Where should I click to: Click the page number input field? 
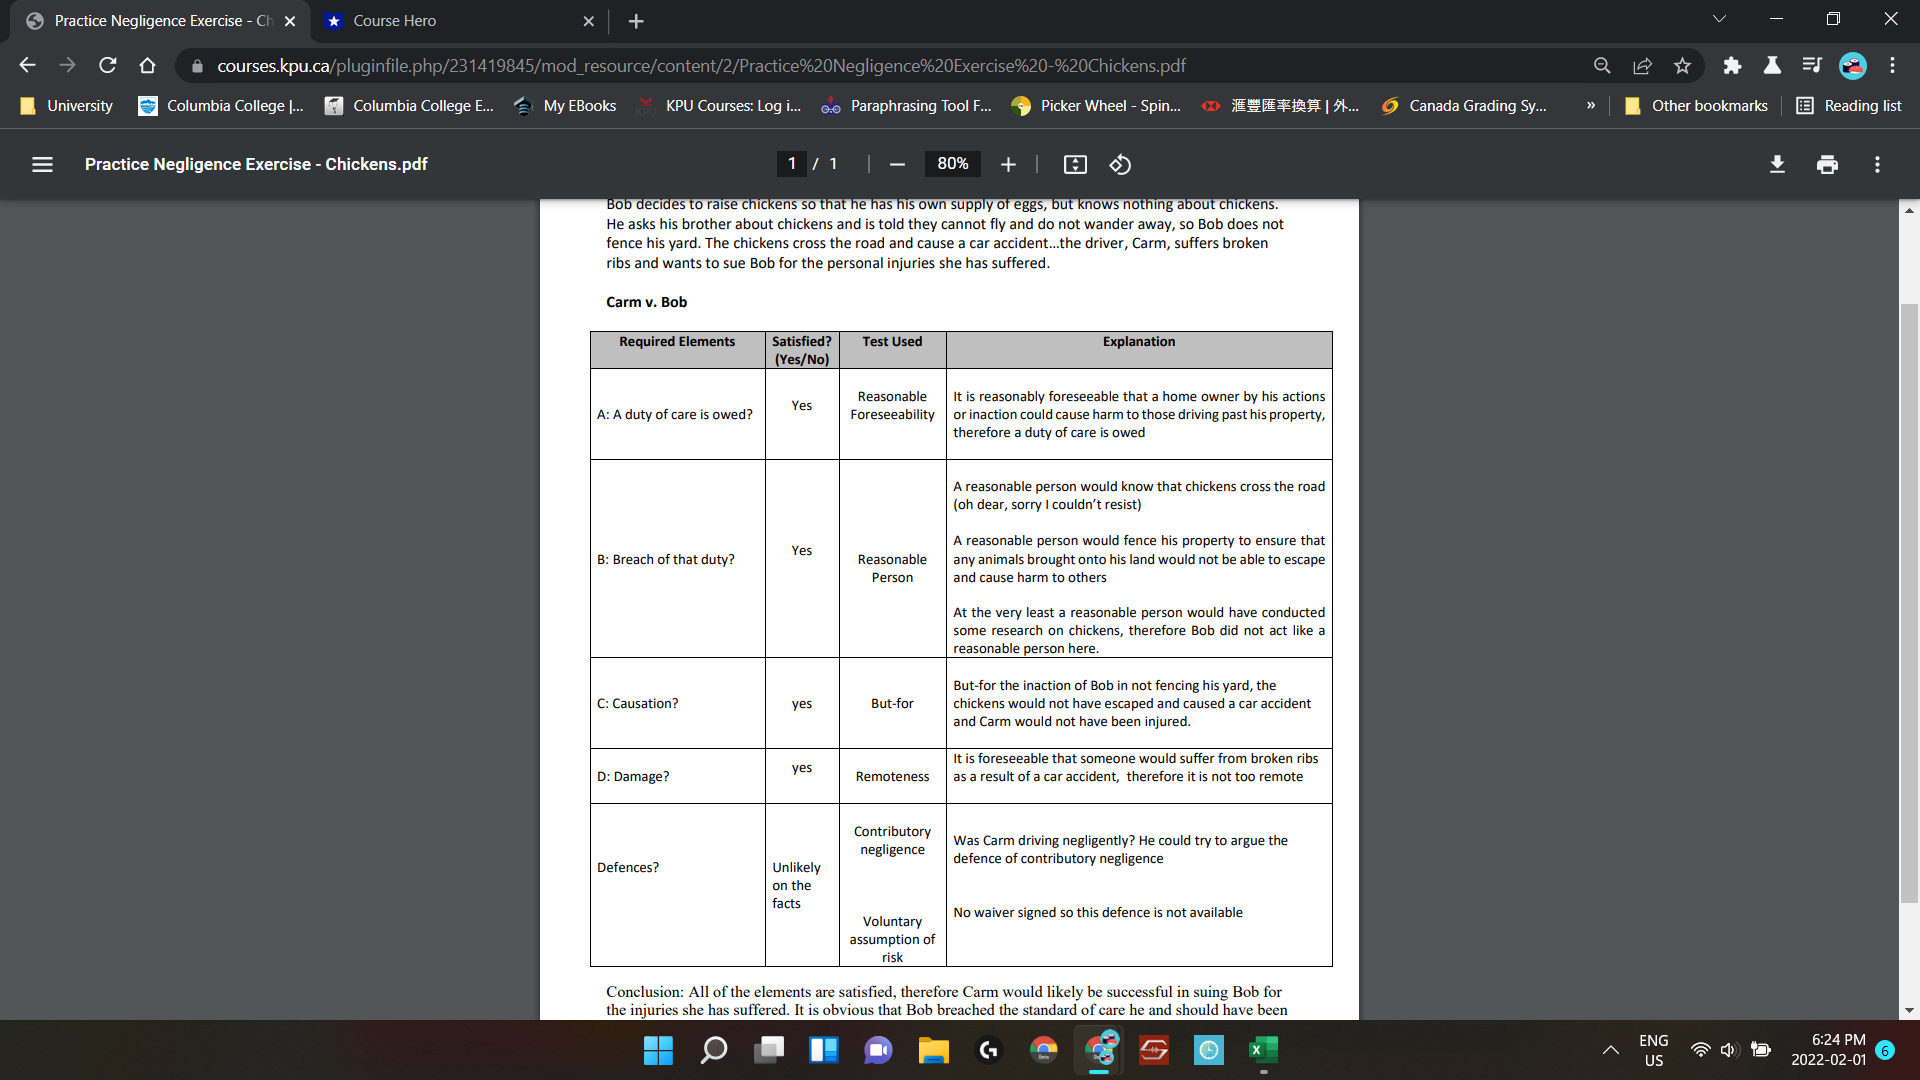[791, 164]
